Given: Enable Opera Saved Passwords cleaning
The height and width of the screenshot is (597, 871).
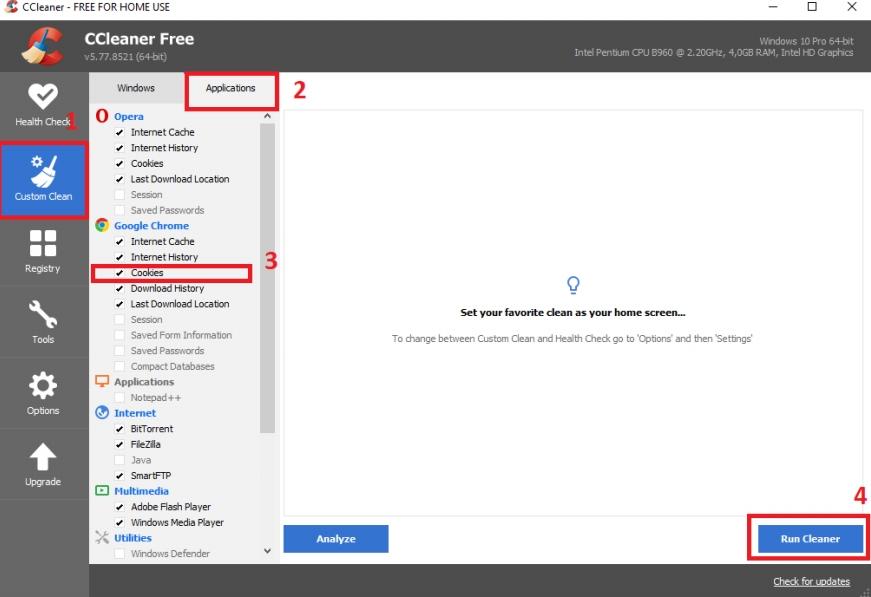Looking at the screenshot, I should click(119, 210).
